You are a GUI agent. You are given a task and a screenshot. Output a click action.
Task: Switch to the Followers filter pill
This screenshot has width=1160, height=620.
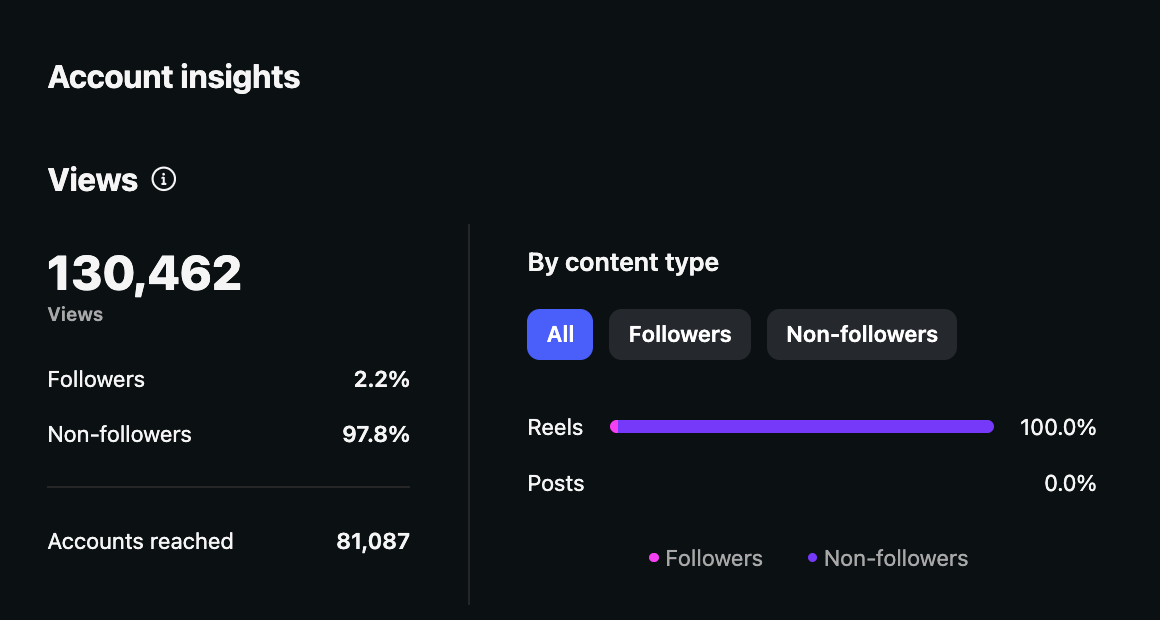680,334
